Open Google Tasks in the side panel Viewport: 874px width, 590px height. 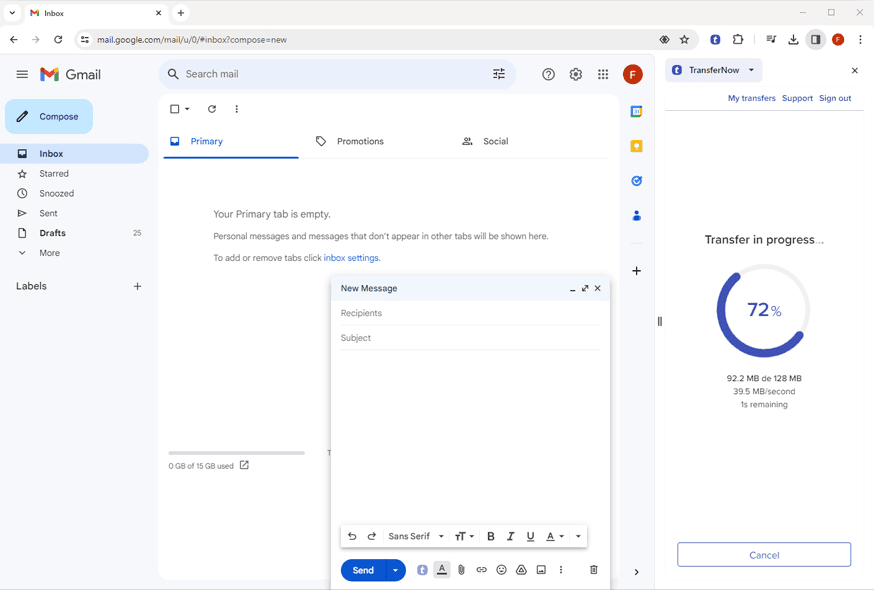(x=636, y=180)
